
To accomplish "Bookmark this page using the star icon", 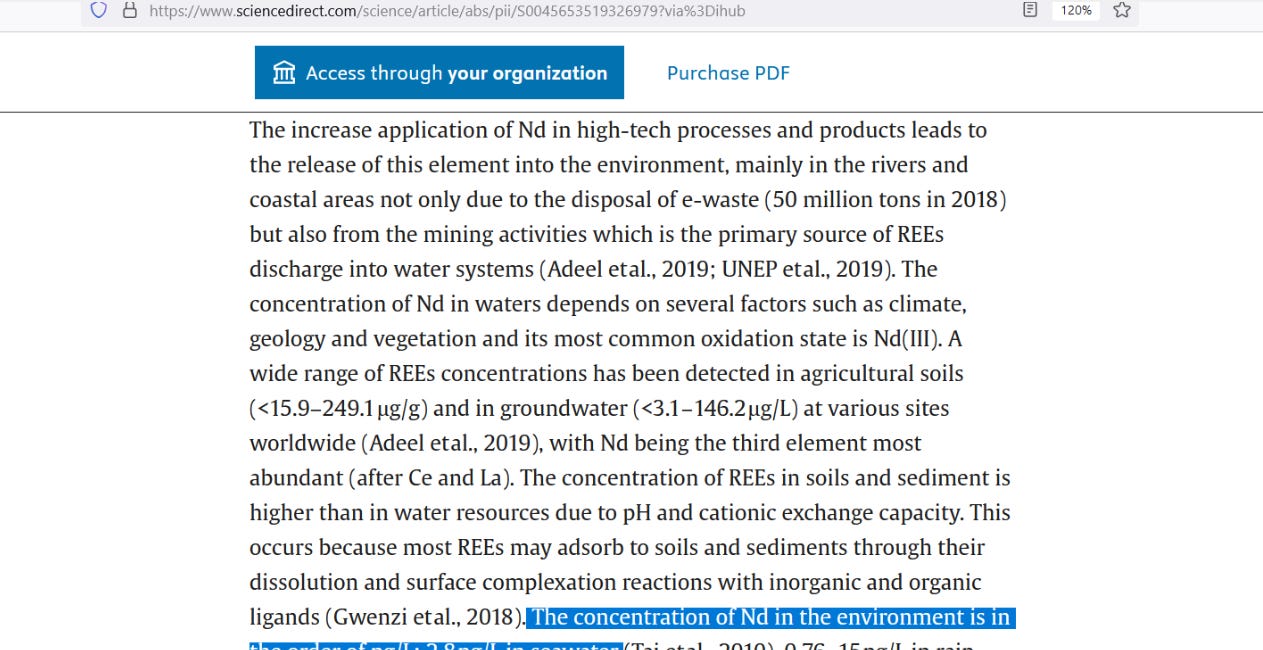I will coord(1120,11).
